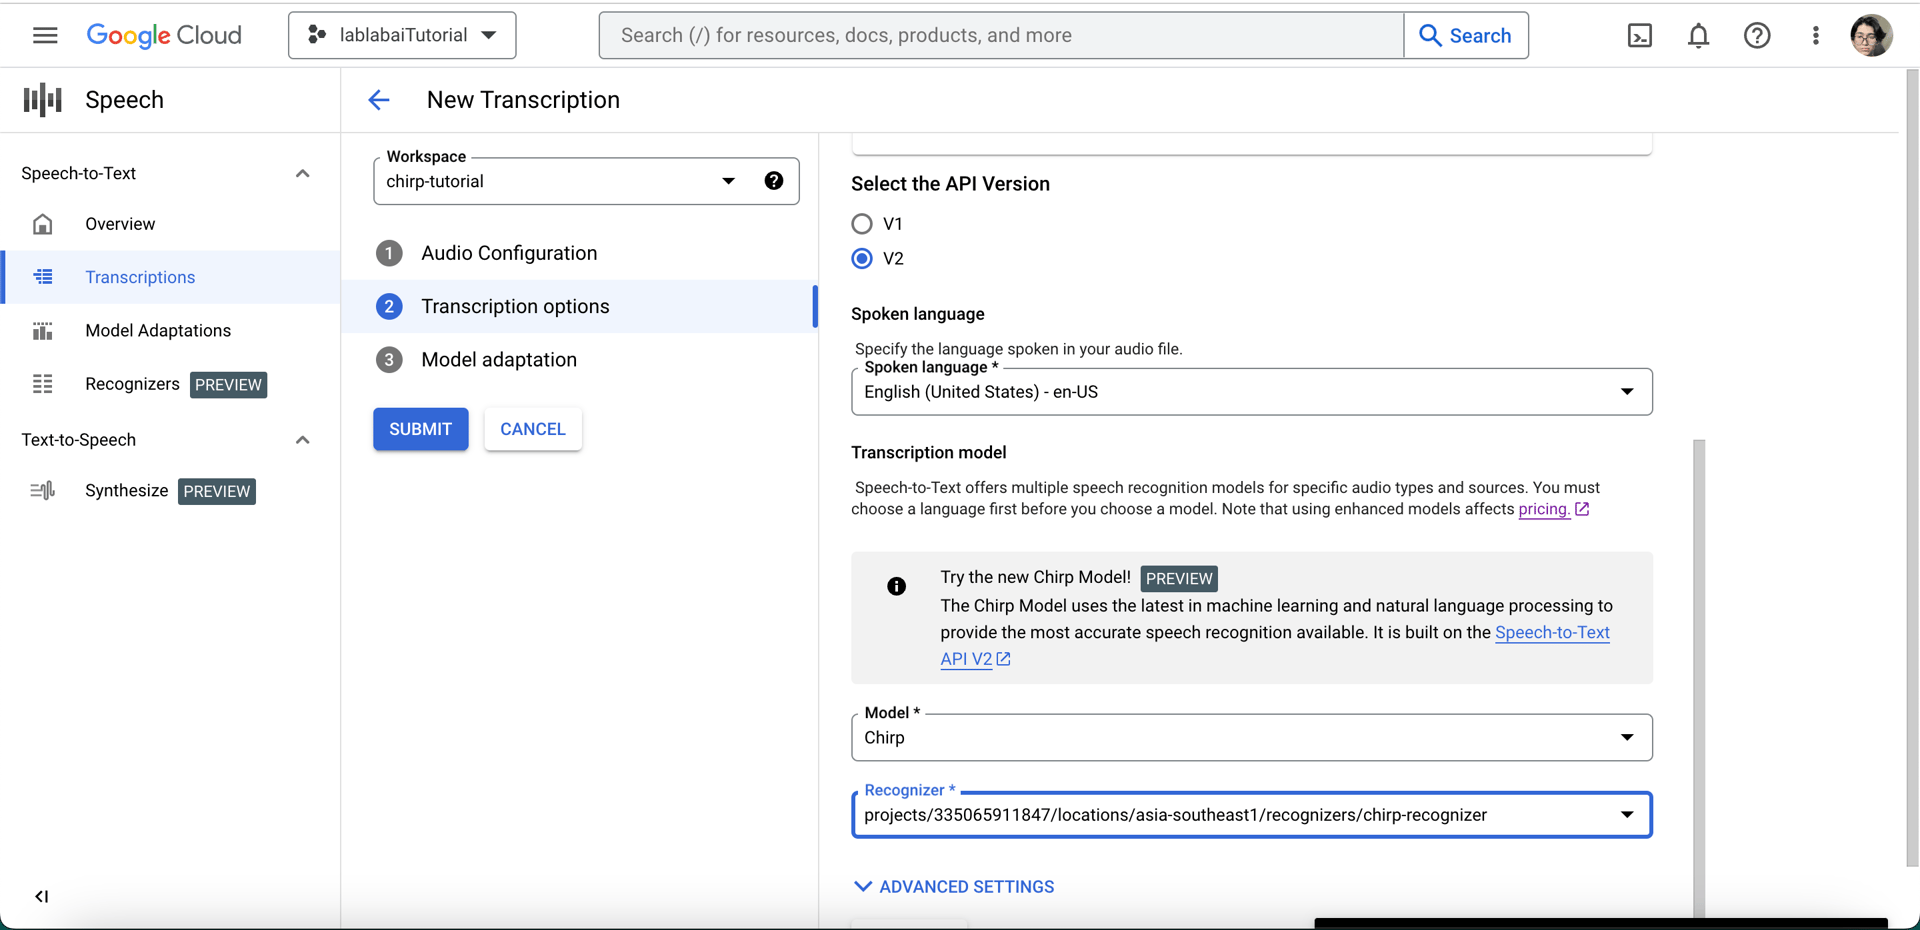This screenshot has height=930, width=1920.
Task: Go to Model Adaptations in sidebar
Action: pyautogui.click(x=157, y=331)
